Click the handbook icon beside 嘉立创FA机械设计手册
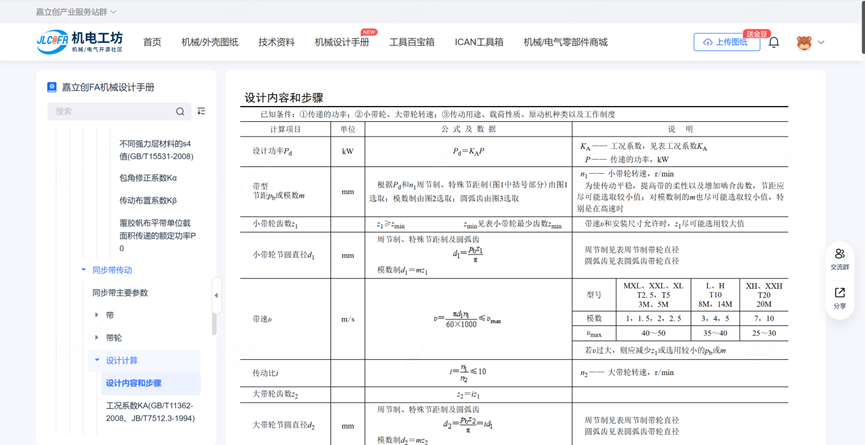Viewport: 865px width, 445px height. coord(52,87)
